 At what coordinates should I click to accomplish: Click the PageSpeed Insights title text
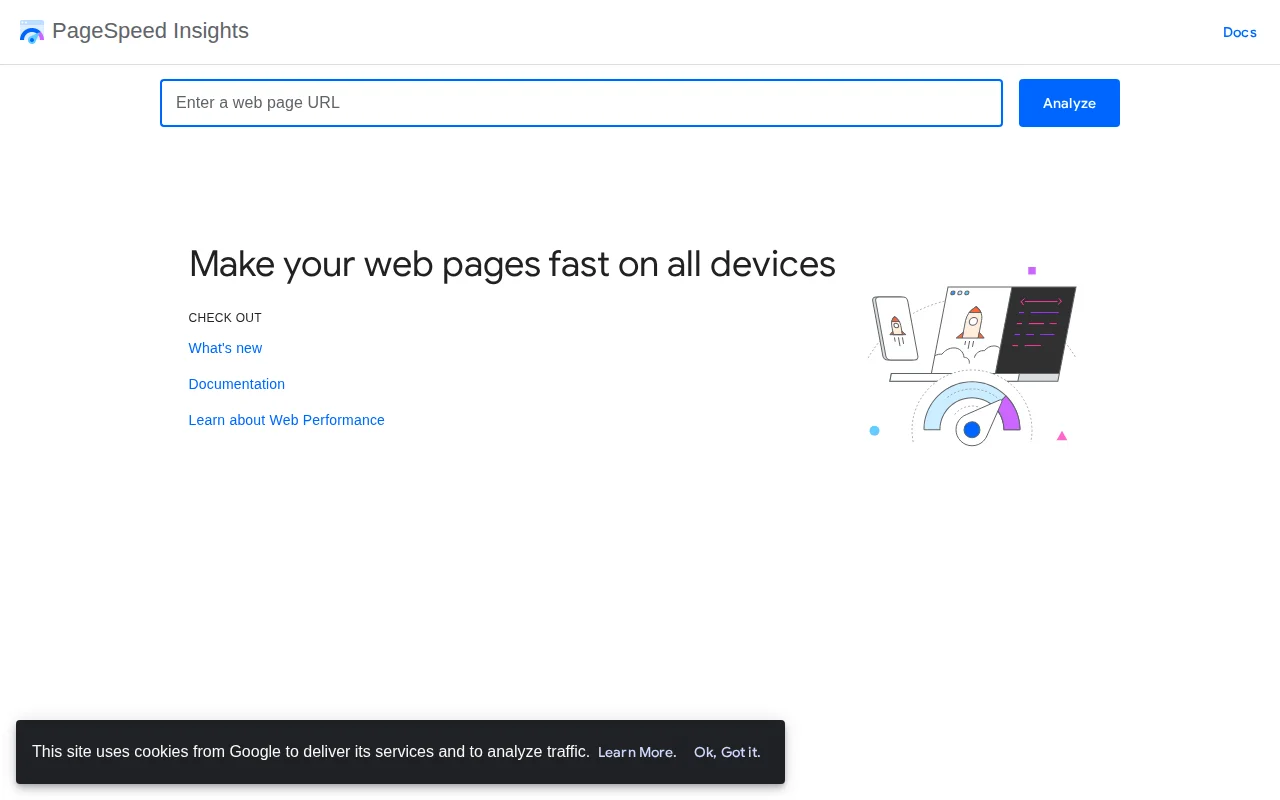(150, 31)
